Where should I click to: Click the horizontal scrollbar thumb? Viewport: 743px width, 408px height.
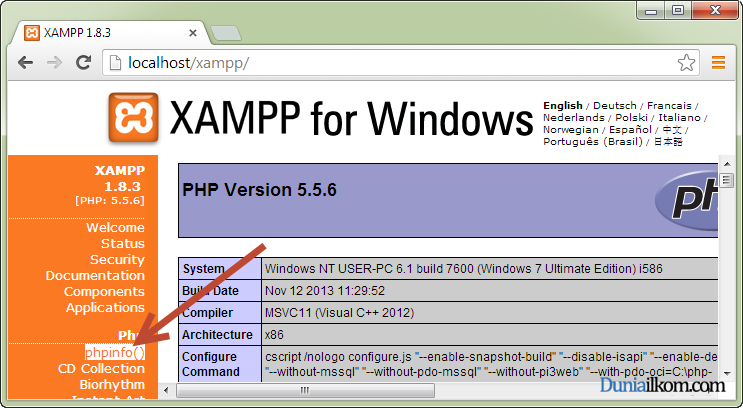point(305,390)
